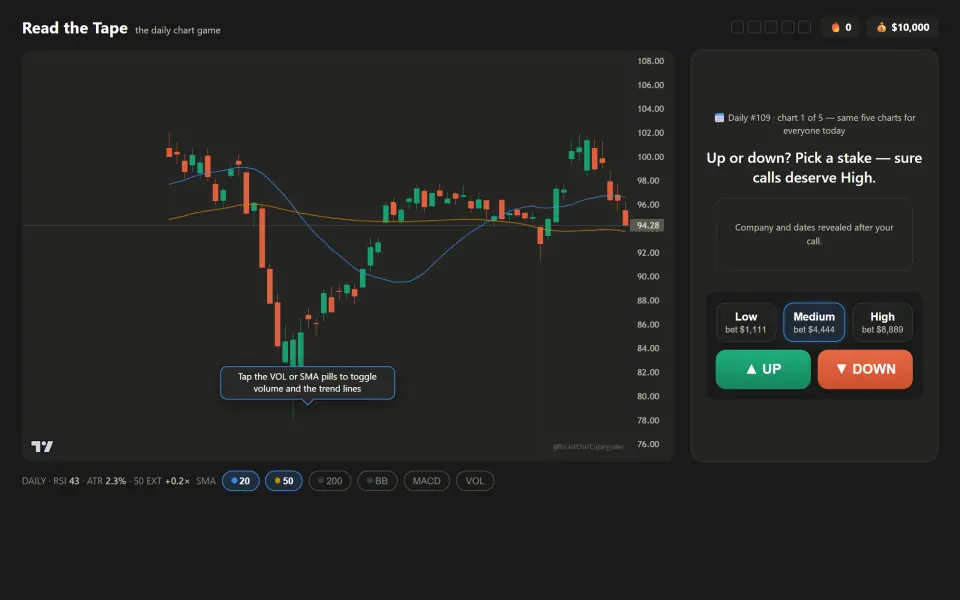Click the RSI 43 readout
The height and width of the screenshot is (600, 960).
tap(66, 481)
